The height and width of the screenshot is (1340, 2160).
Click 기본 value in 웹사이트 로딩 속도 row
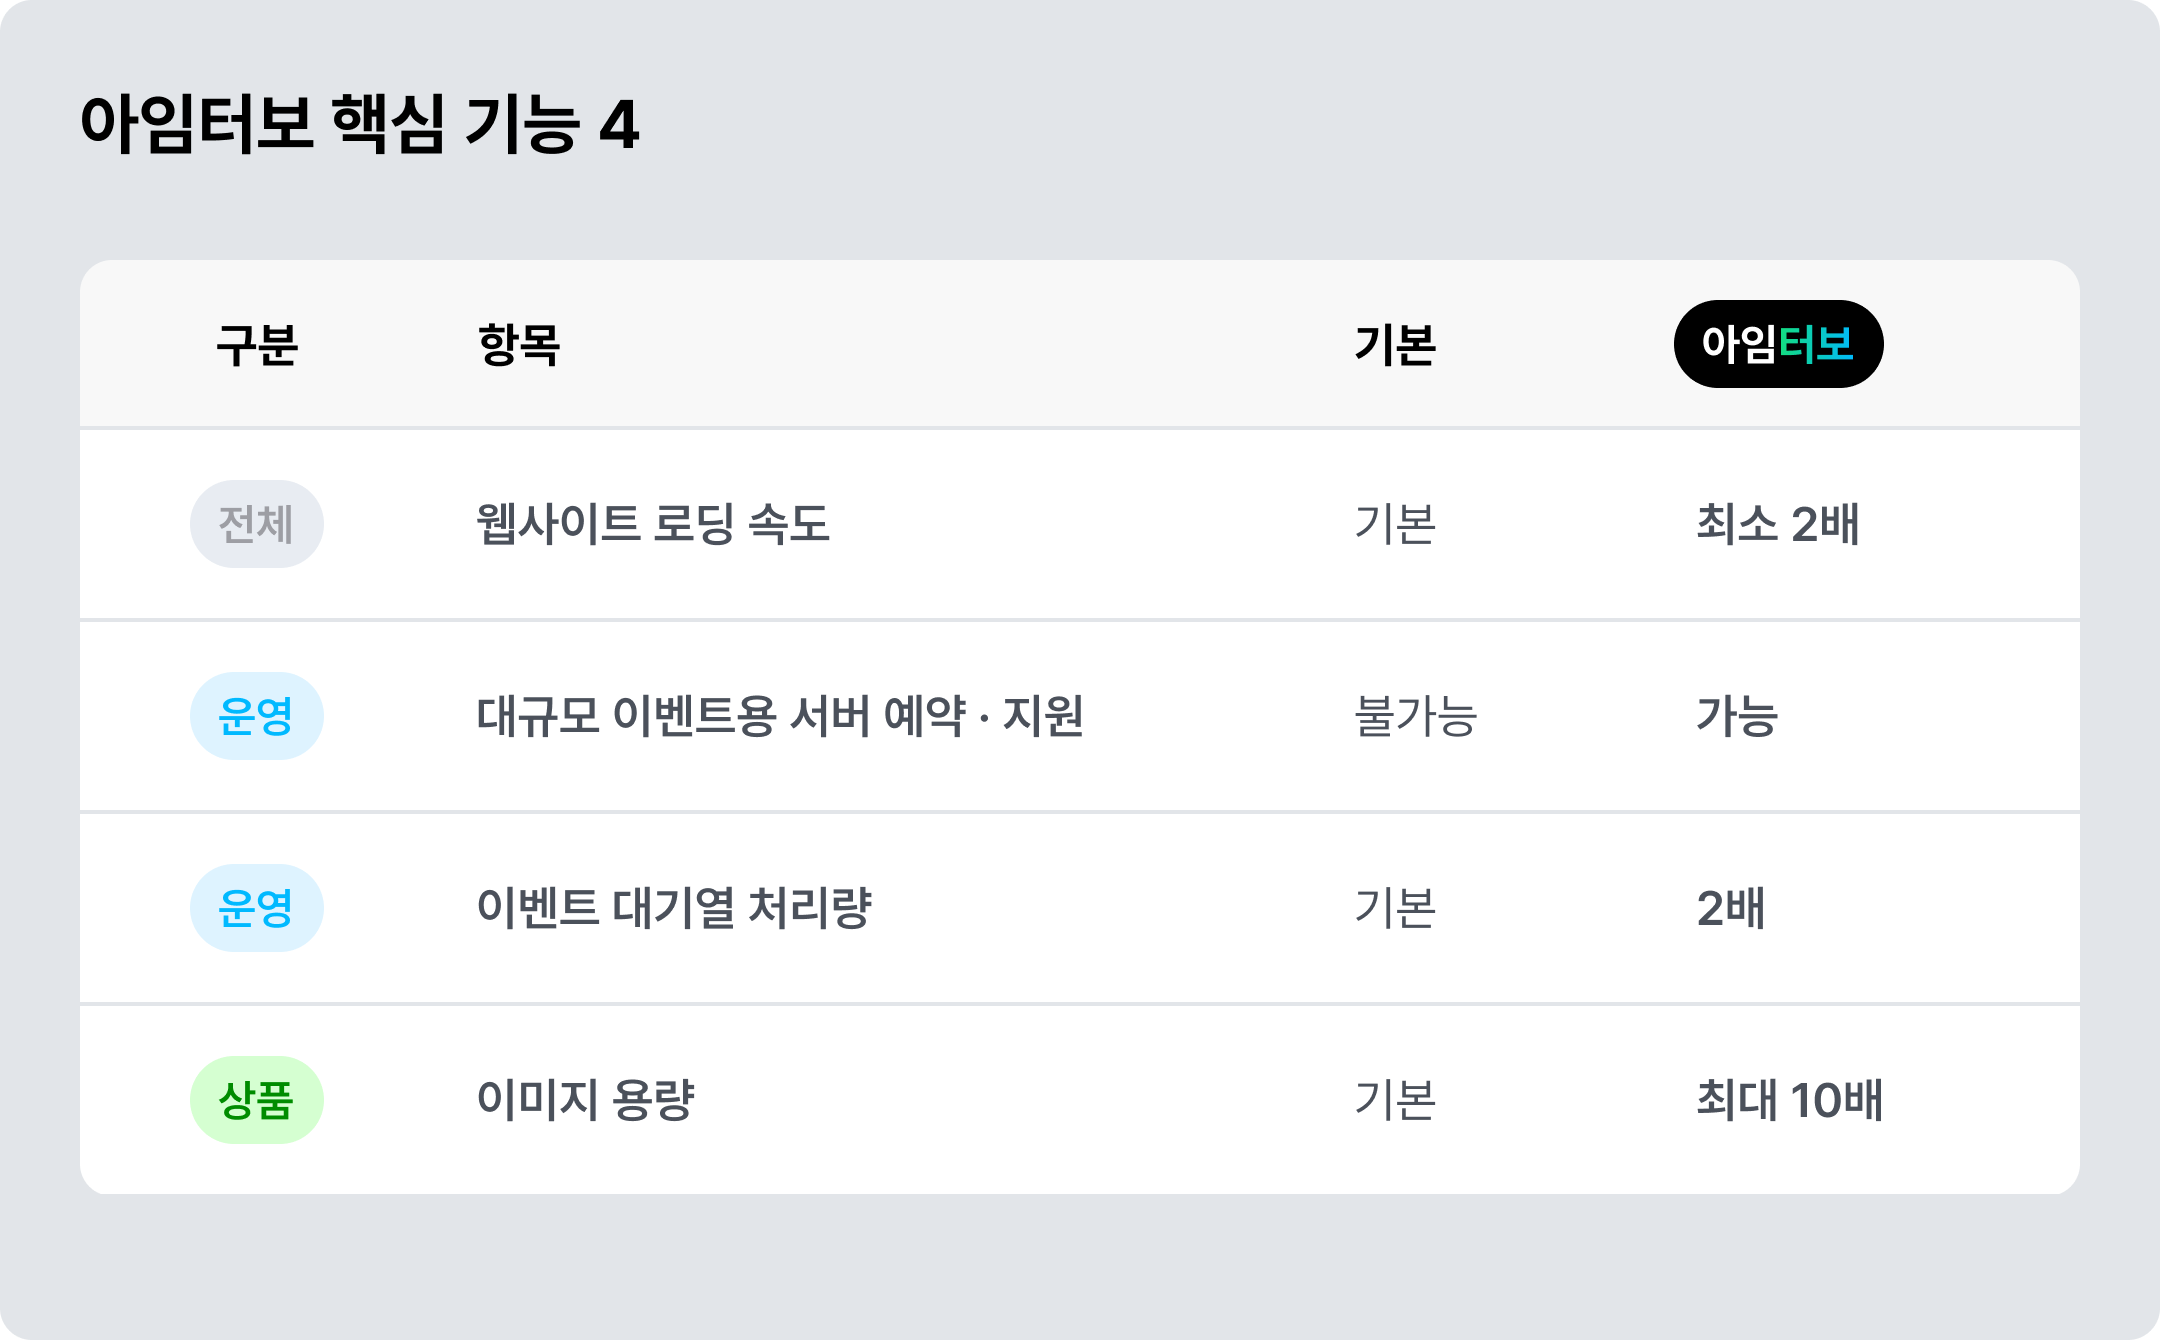point(1395,524)
